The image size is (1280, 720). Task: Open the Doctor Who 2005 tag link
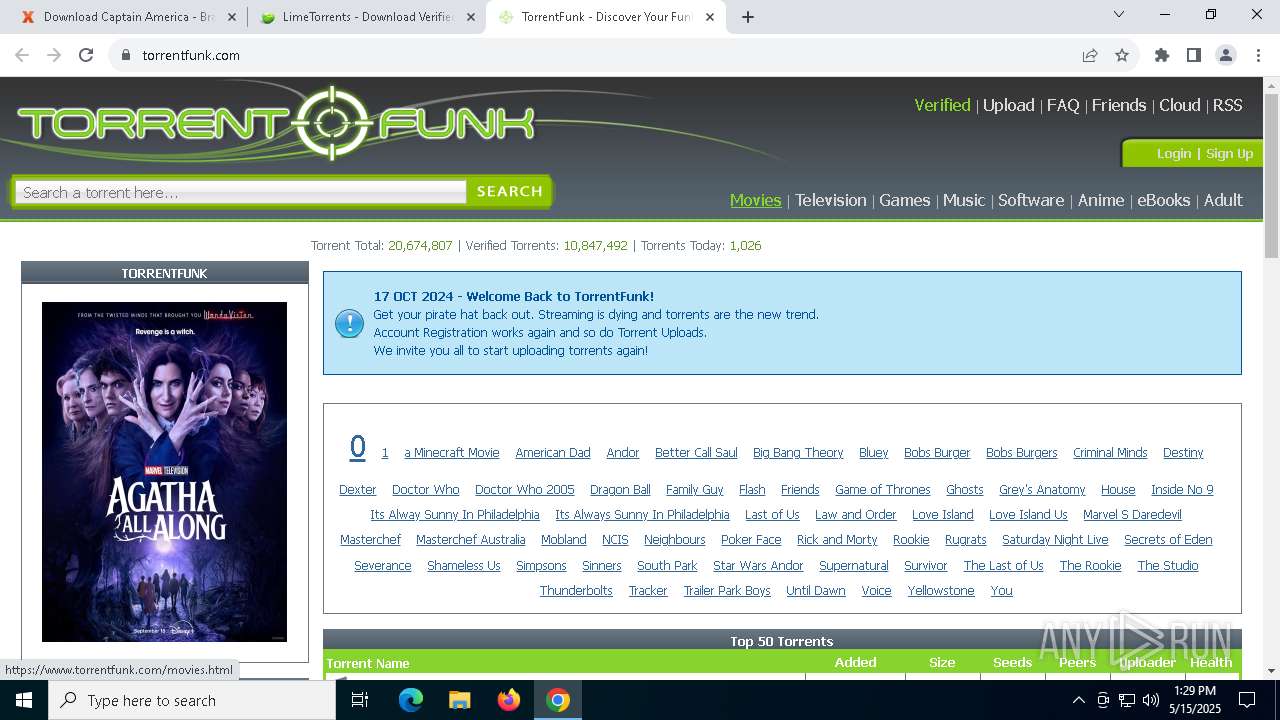pyautogui.click(x=525, y=489)
